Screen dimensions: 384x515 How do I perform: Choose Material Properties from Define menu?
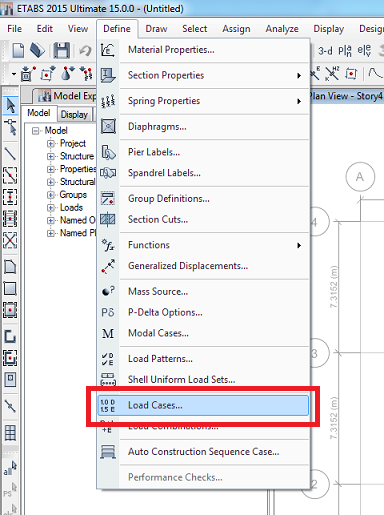[204, 50]
